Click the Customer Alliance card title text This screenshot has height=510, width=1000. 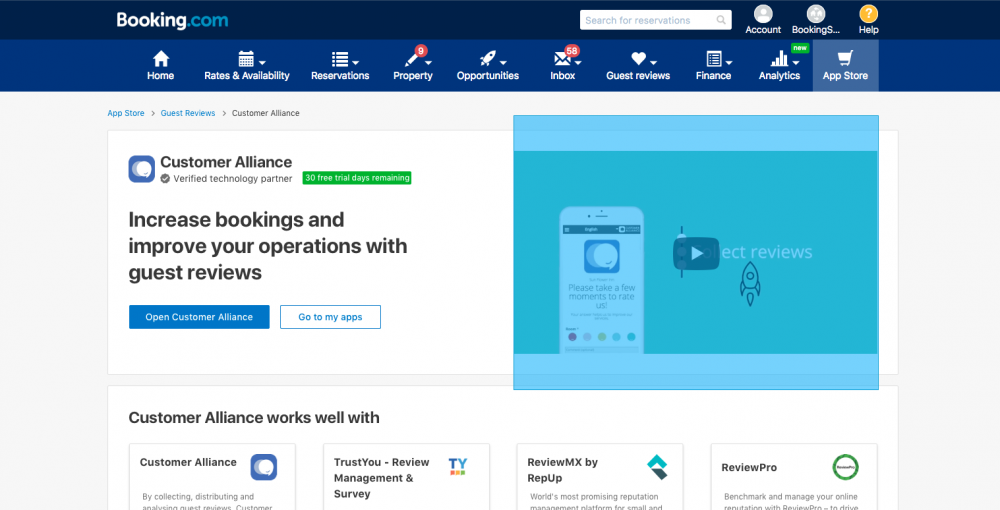point(188,462)
